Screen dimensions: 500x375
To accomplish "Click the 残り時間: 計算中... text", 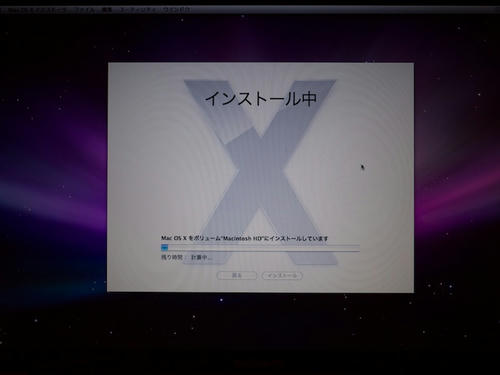I will point(187,257).
